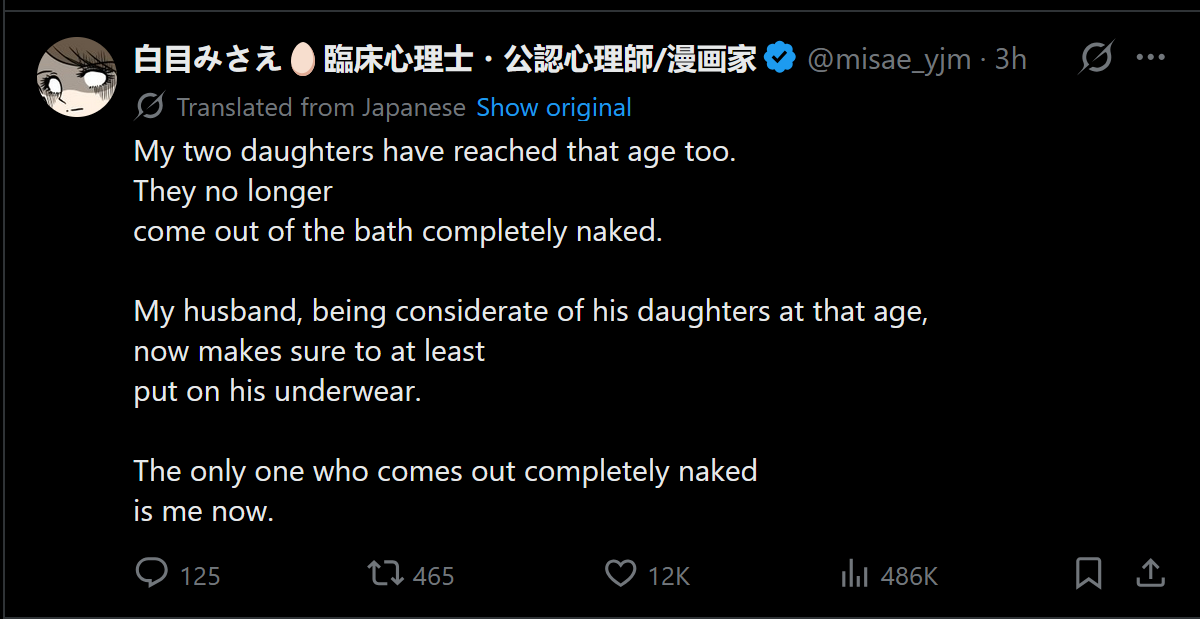Open the three-dot More menu
This screenshot has height=619, width=1200.
[x=1151, y=58]
